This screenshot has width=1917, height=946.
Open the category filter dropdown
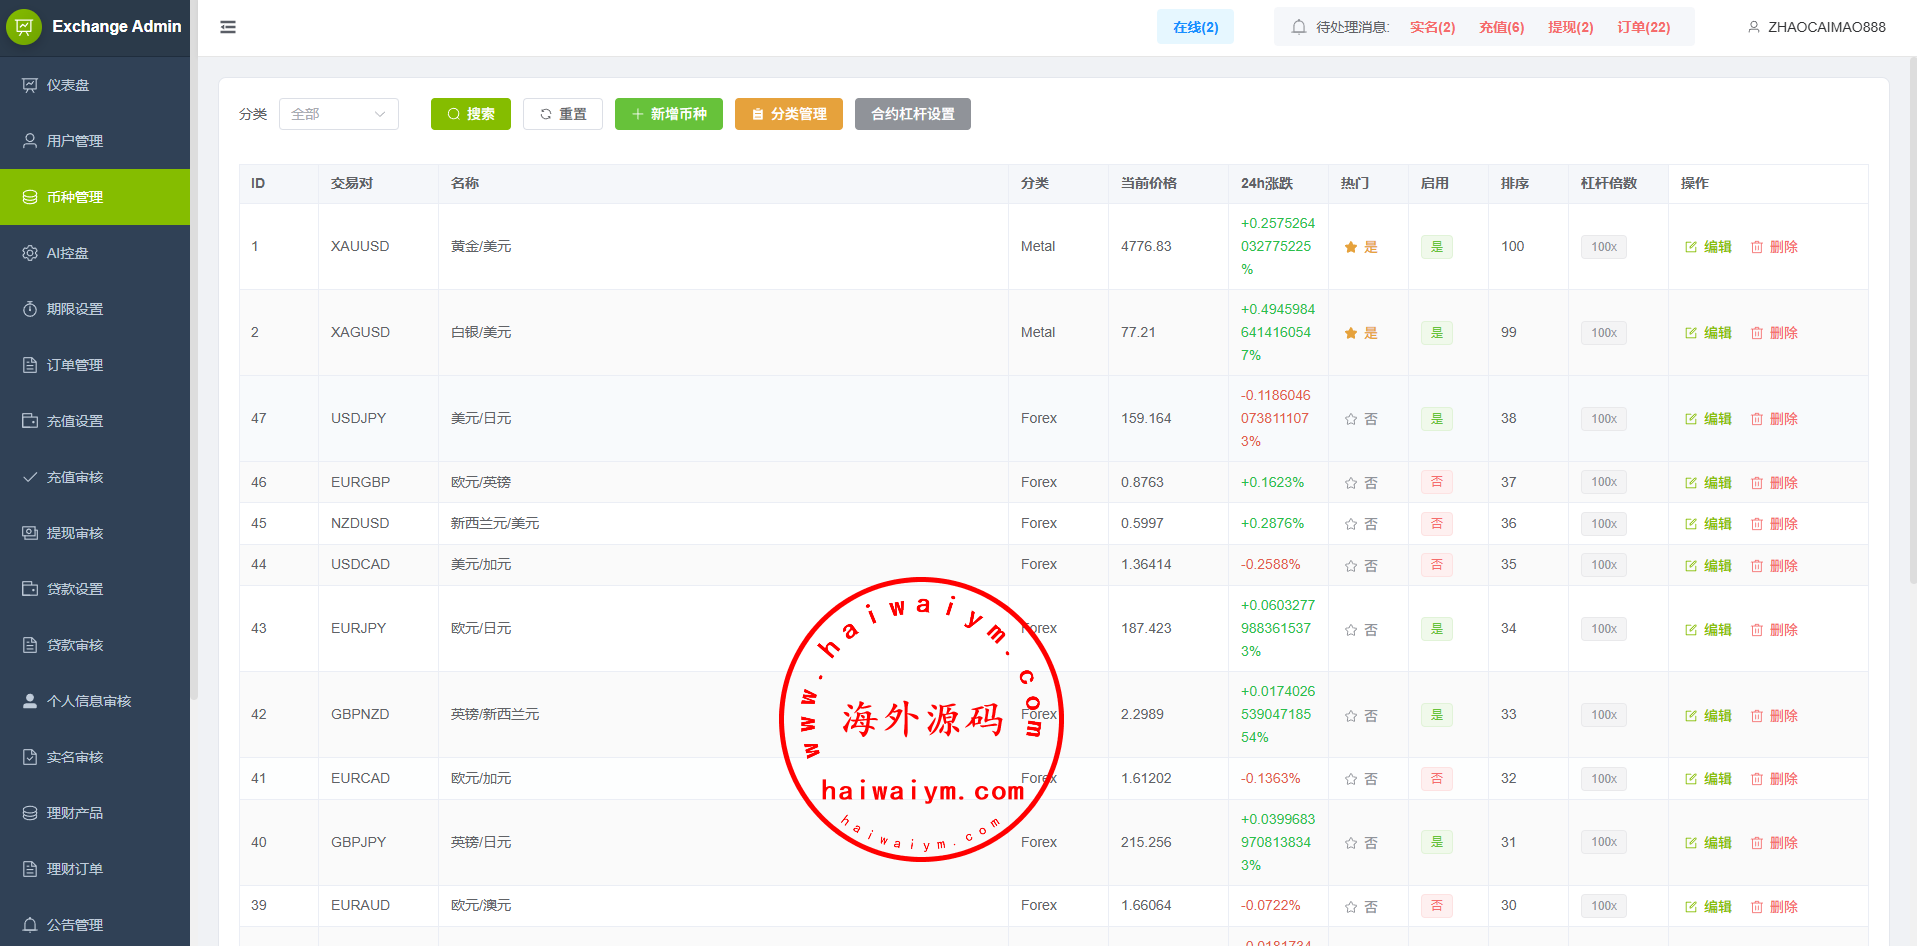tap(338, 114)
